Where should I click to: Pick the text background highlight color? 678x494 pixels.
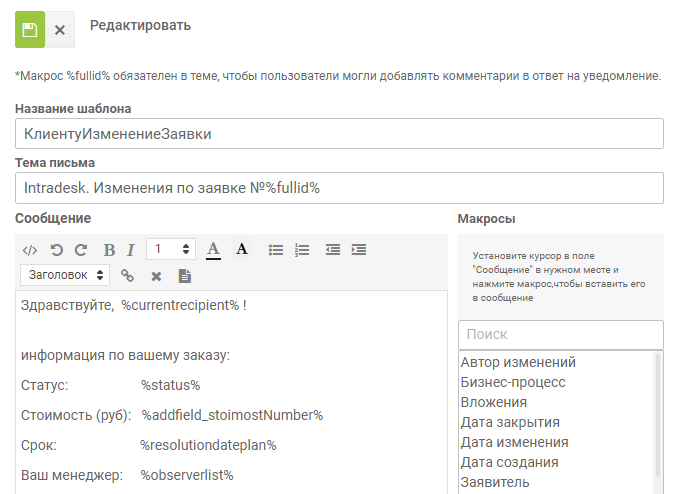241,249
